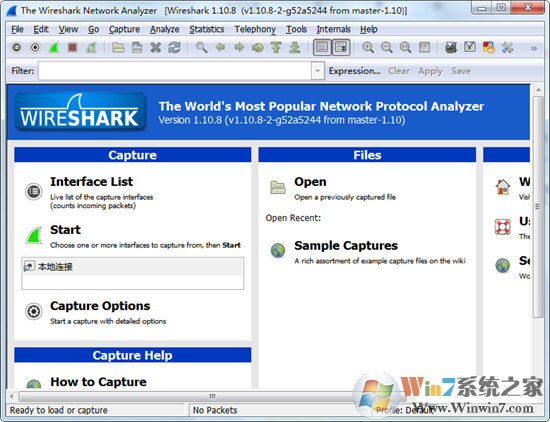
Task: Click the green shark fin Start icon
Action: click(34, 235)
